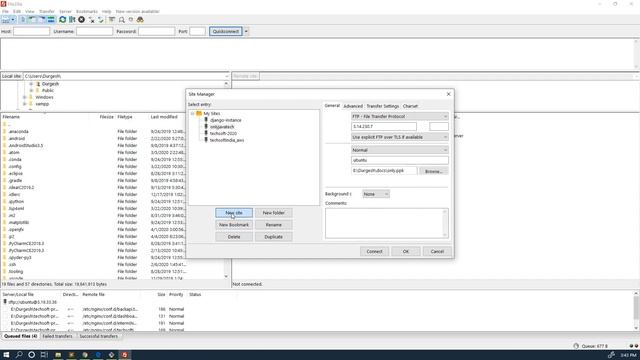The height and width of the screenshot is (360, 640).
Task: Toggle transfer queue display toolbar icon
Action: 51,20
